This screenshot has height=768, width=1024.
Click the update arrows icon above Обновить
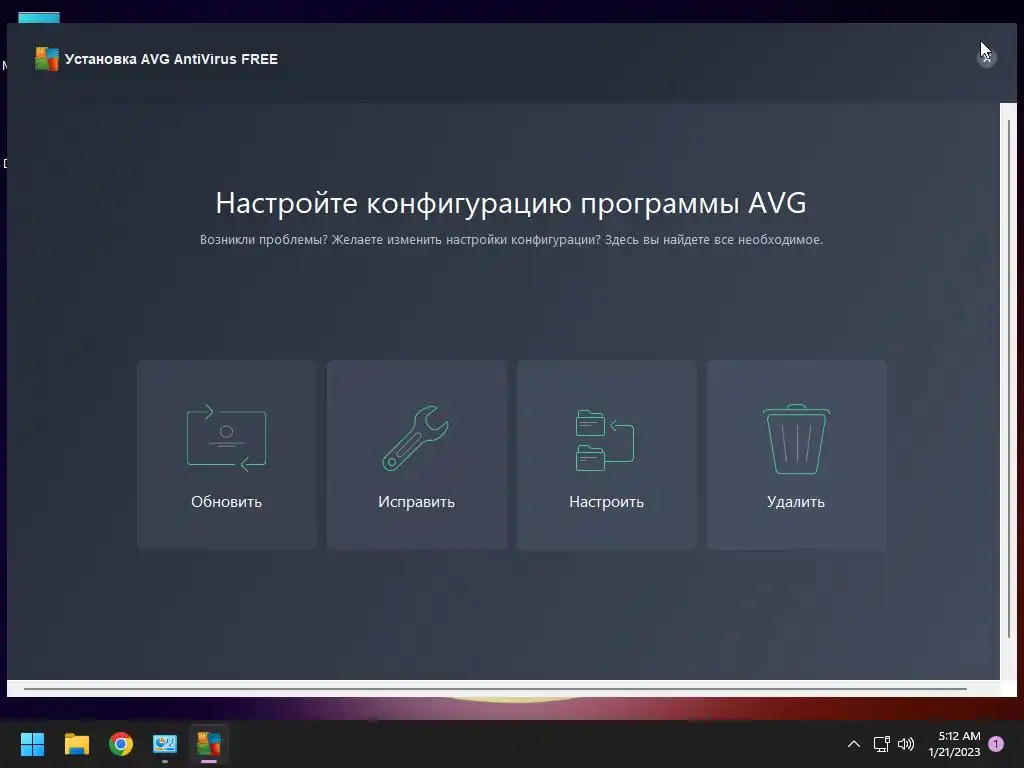[227, 438]
